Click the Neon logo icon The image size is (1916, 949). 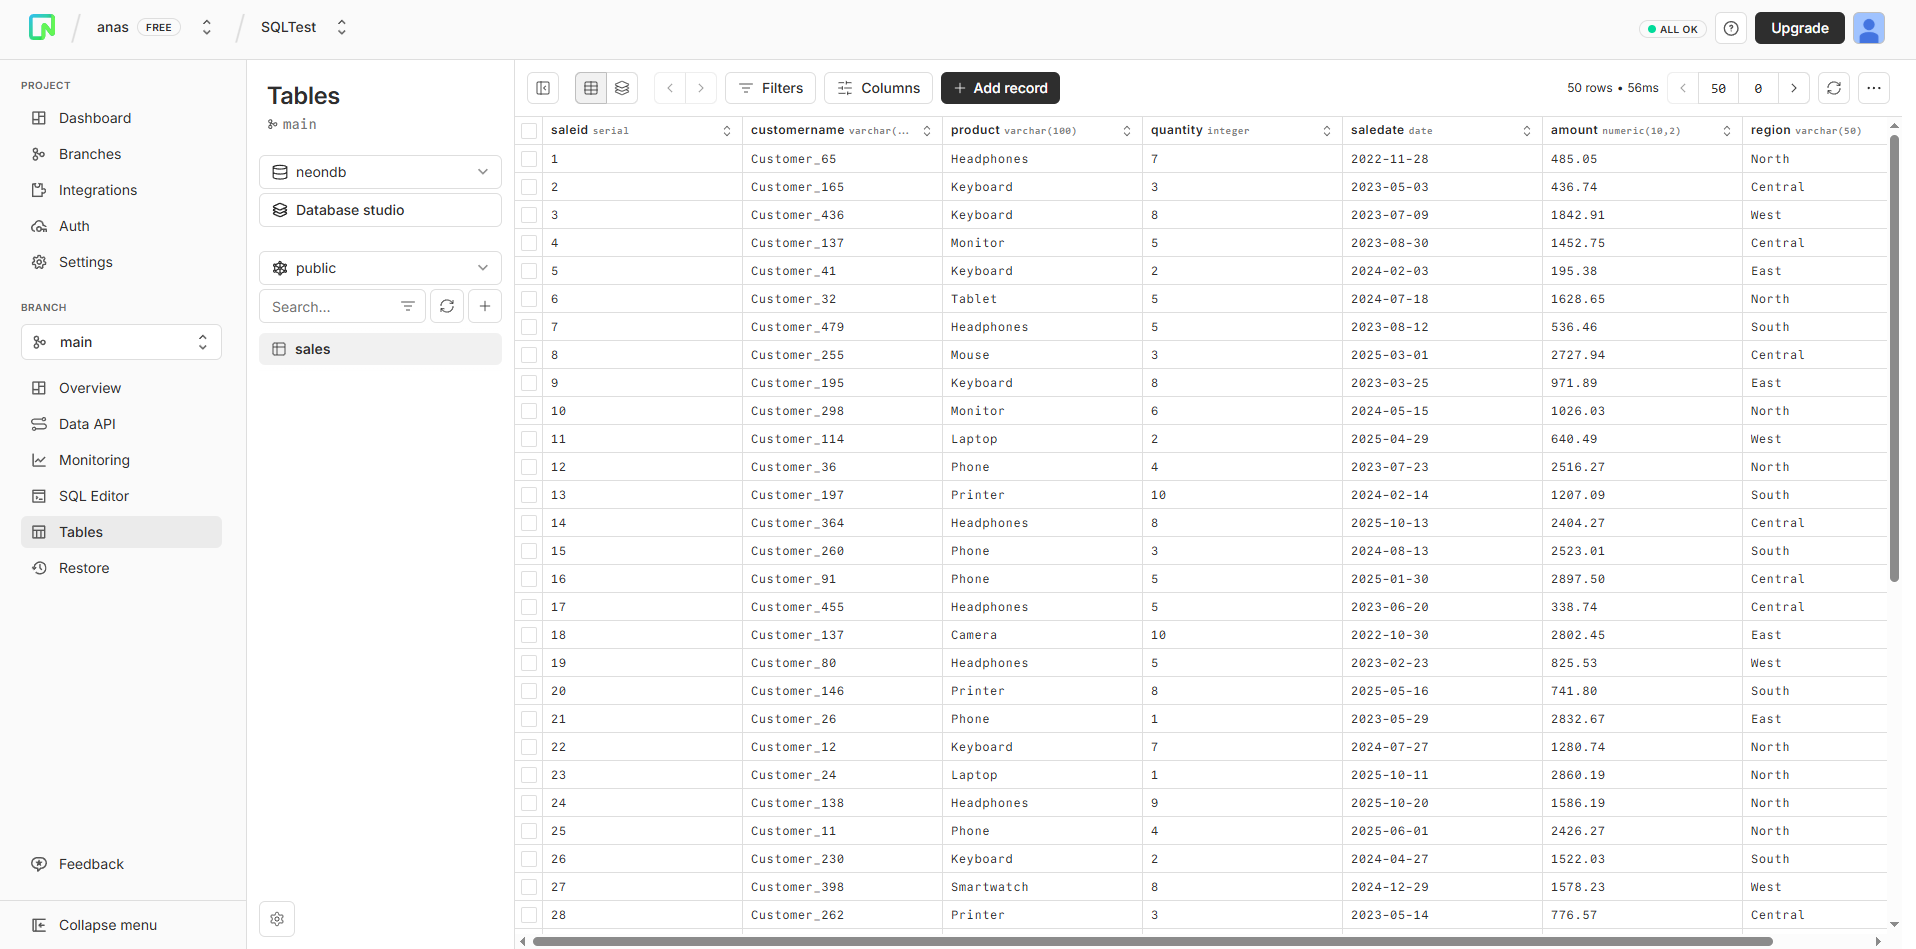(42, 27)
